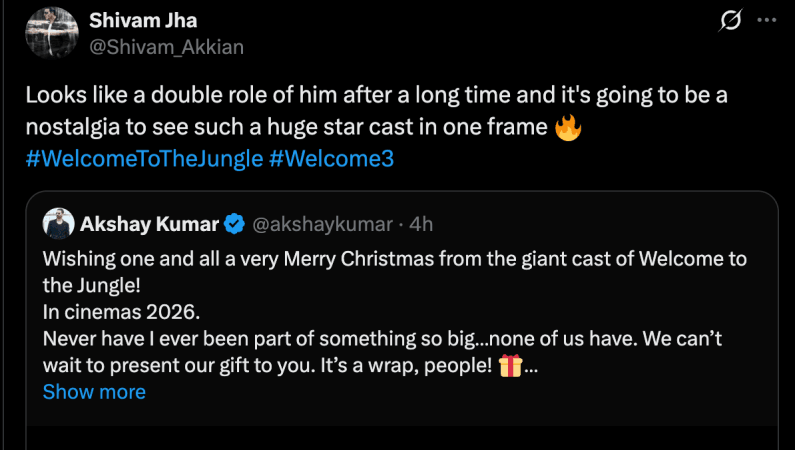Screen dimensions: 795x450
Task: Click the fire emoji in the post
Action: click(568, 127)
